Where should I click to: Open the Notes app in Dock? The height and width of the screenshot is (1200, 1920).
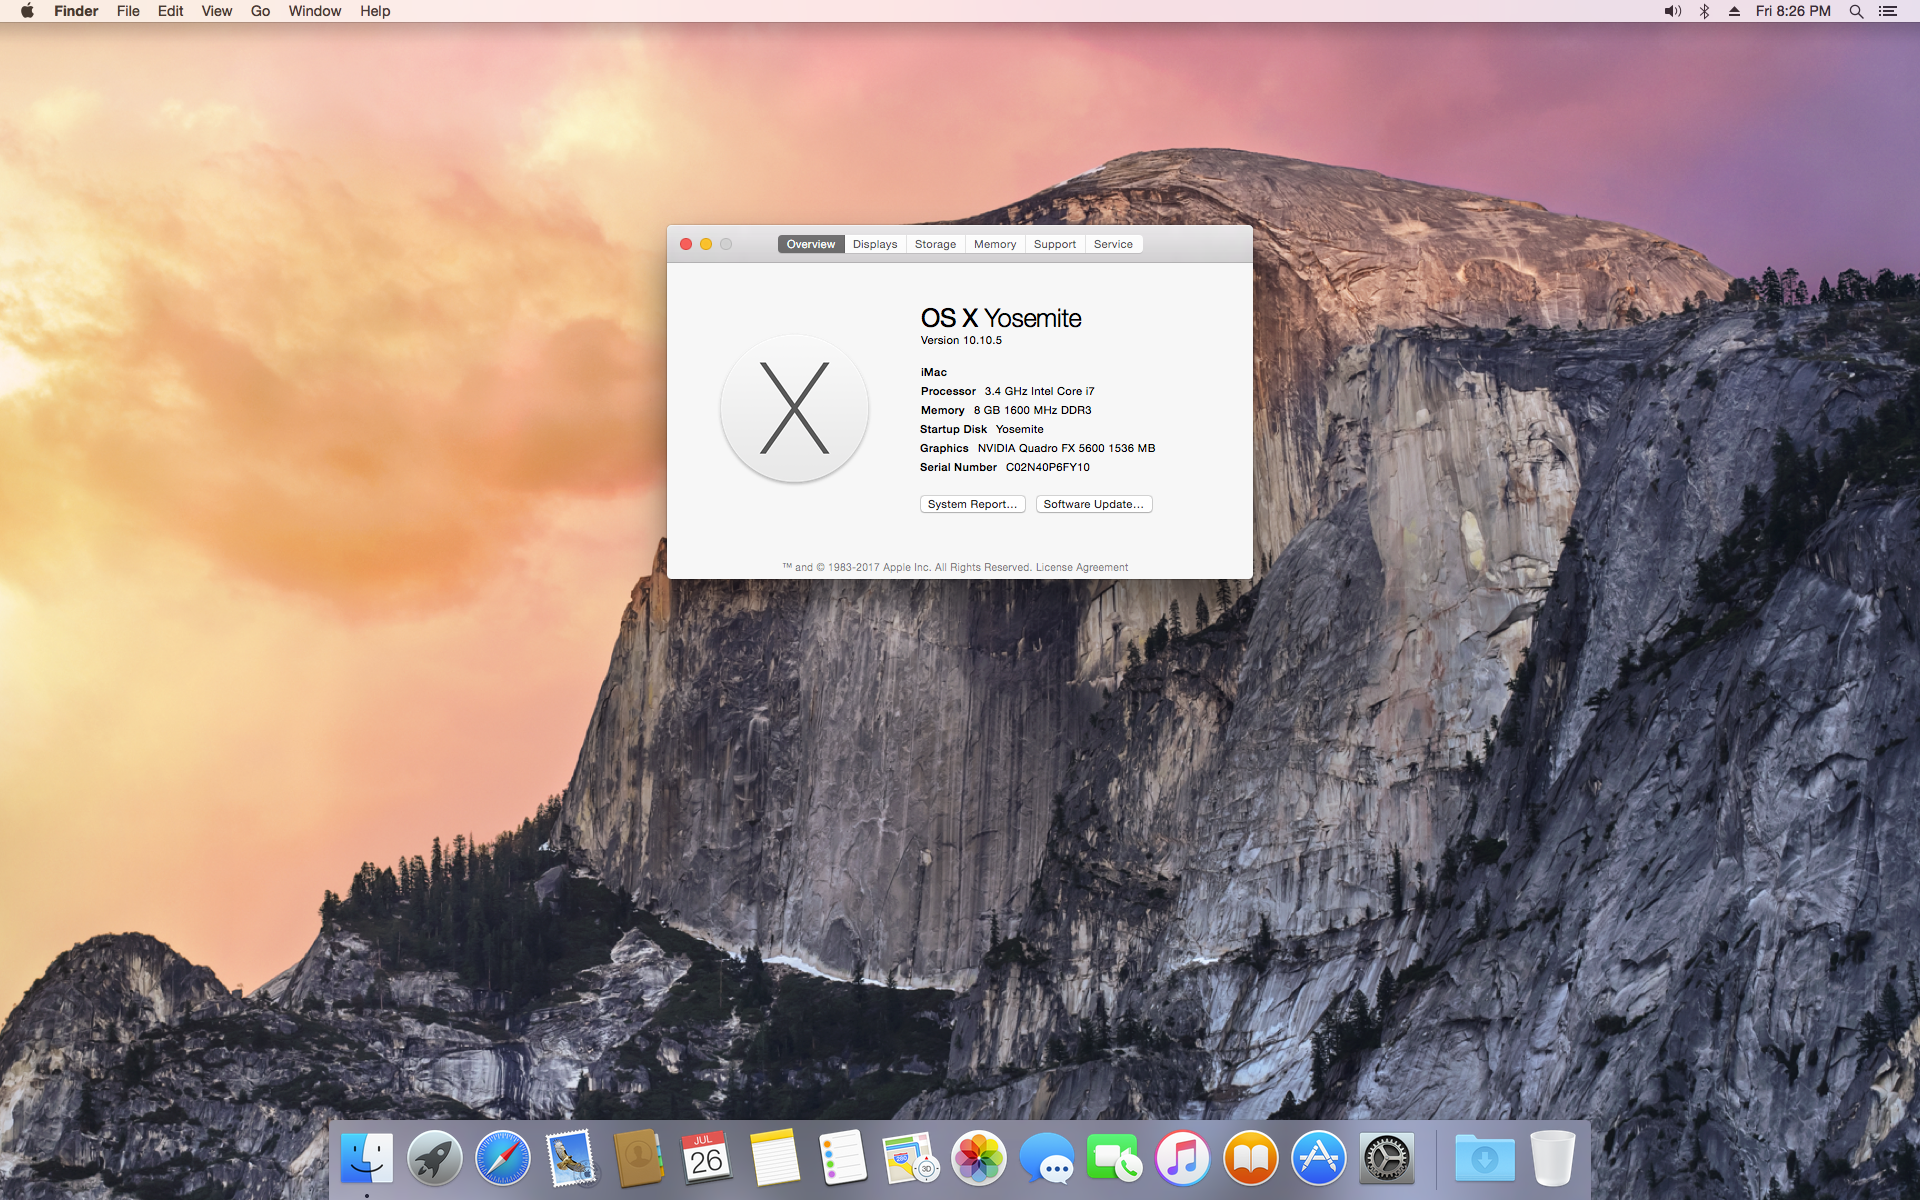pos(775,1159)
